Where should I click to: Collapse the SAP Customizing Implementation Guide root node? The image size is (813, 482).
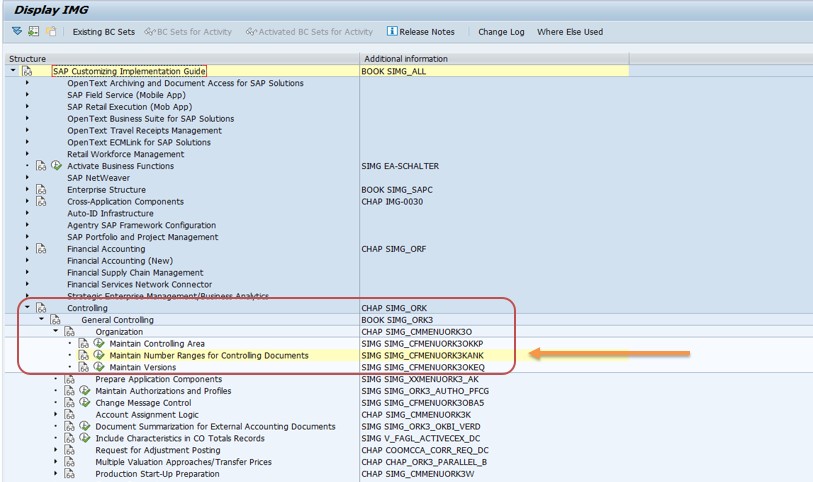click(13, 70)
